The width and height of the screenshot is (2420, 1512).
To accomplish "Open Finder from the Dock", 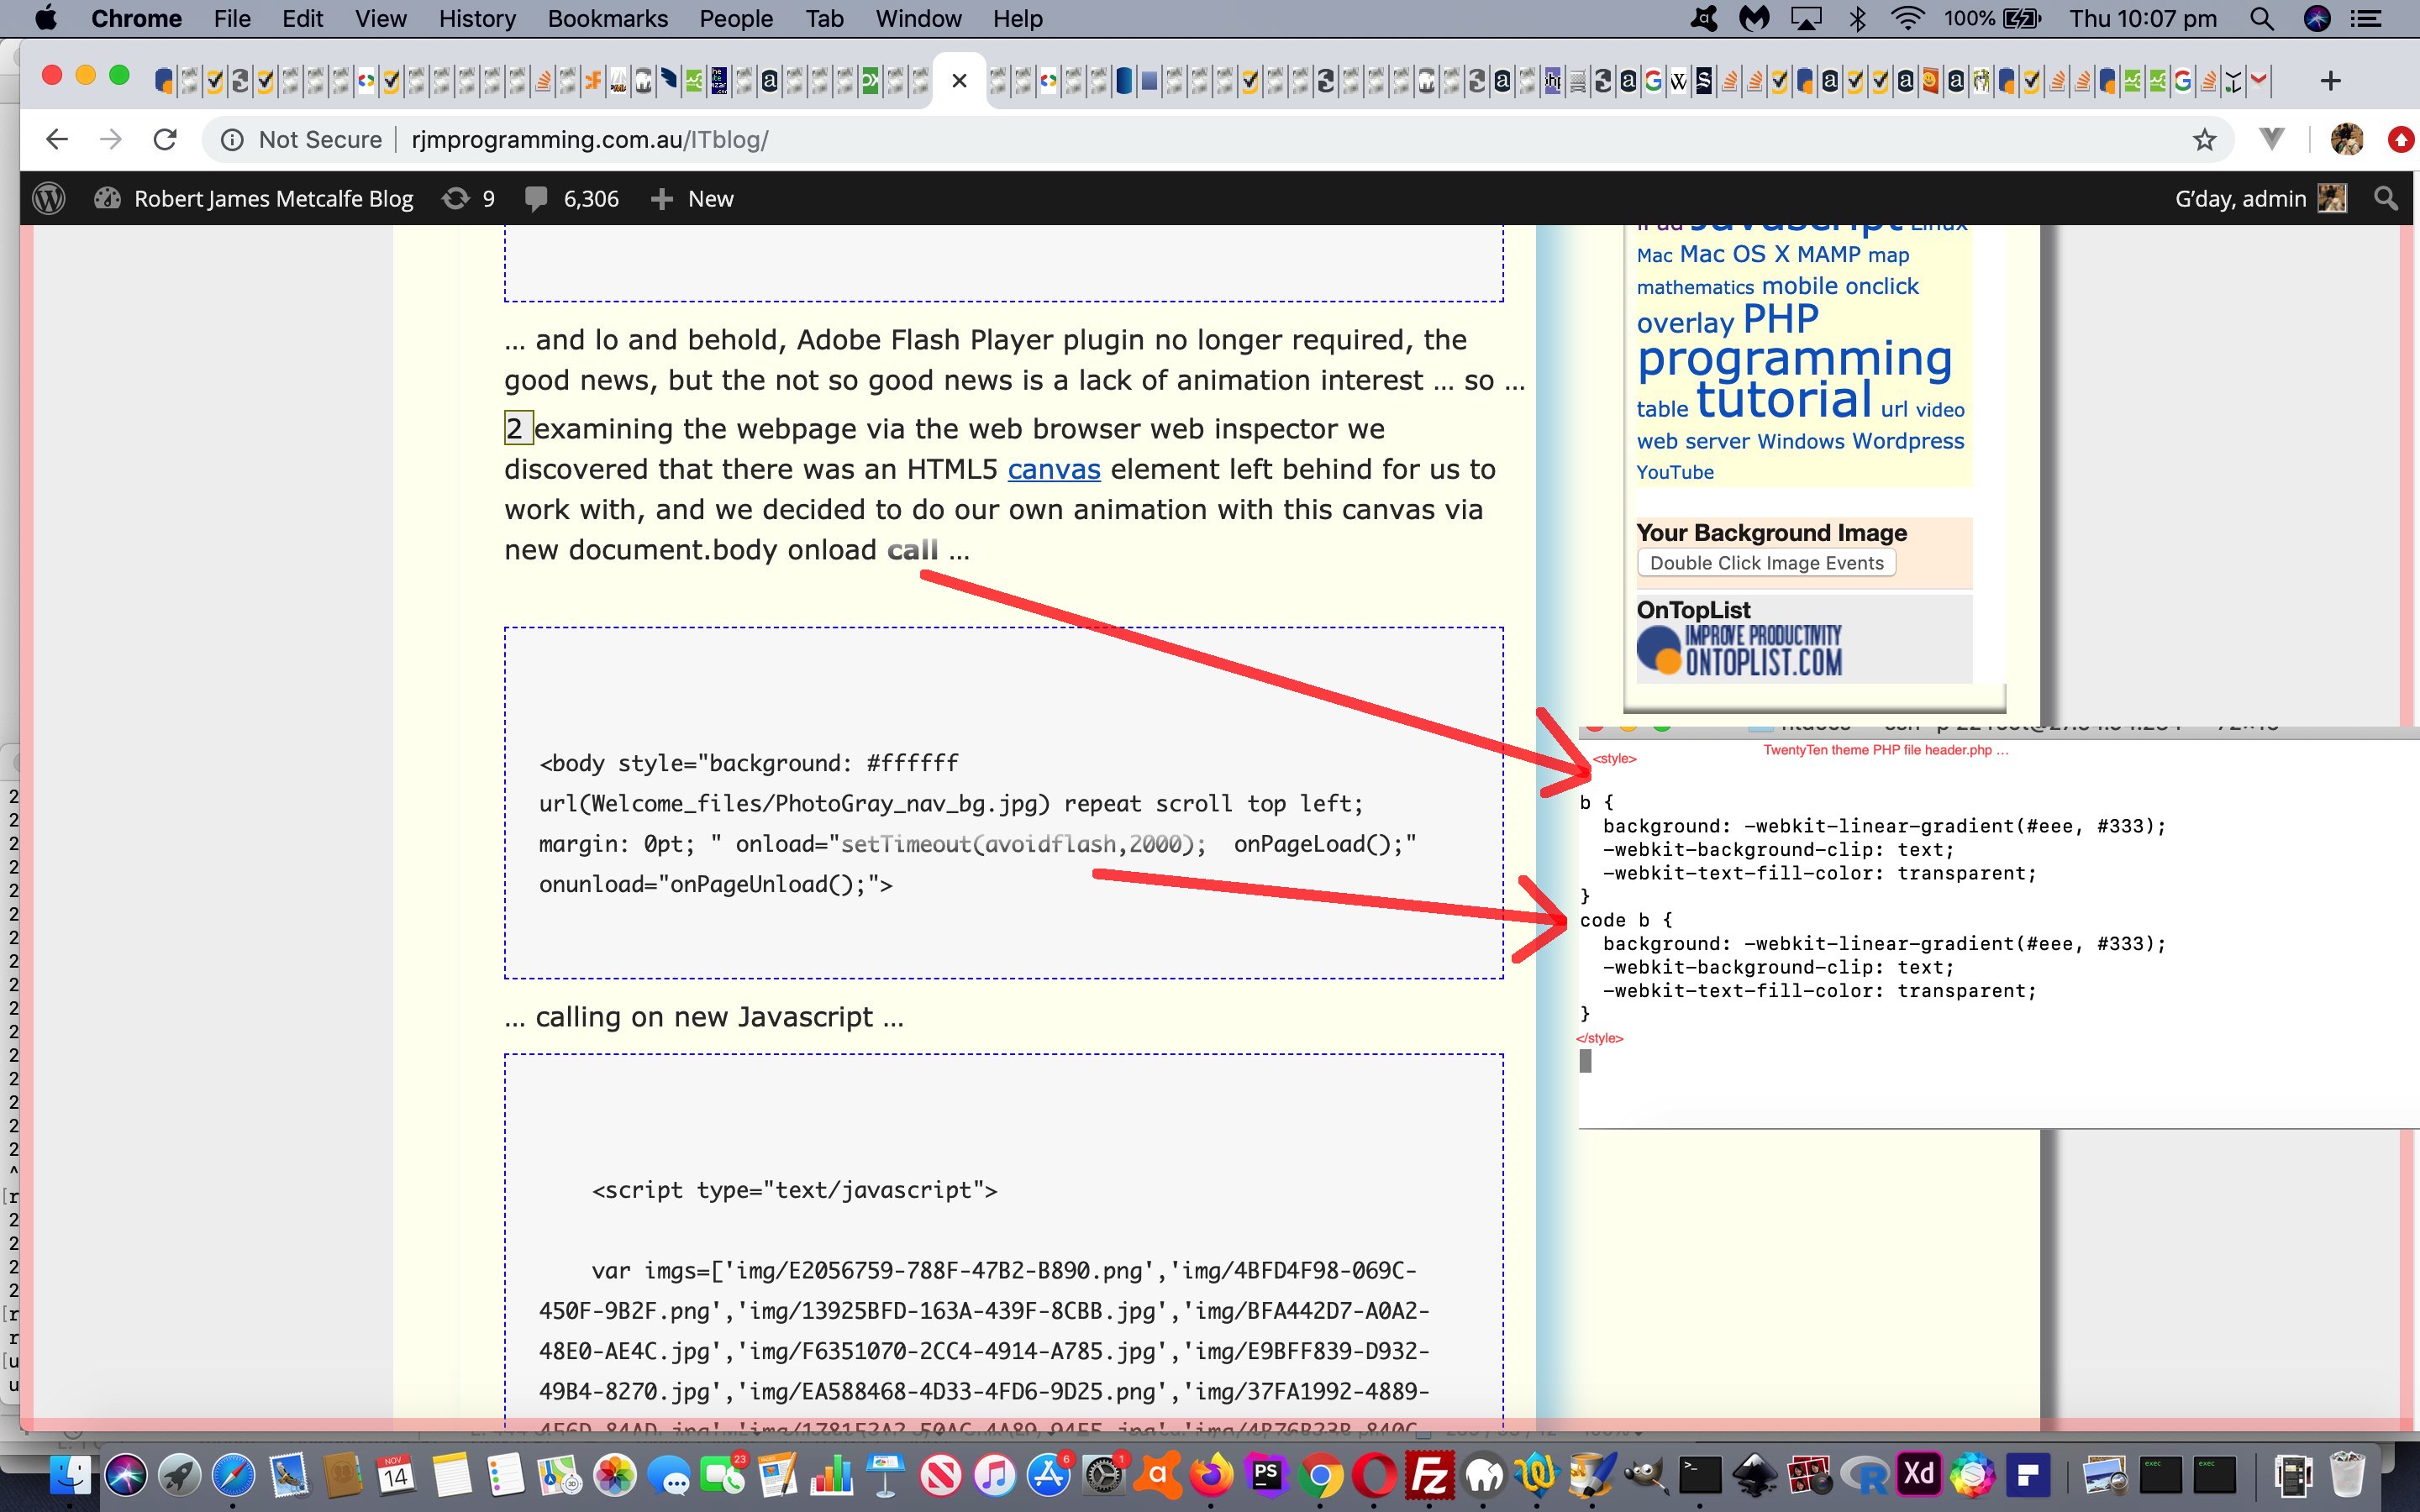I will pyautogui.click(x=71, y=1474).
